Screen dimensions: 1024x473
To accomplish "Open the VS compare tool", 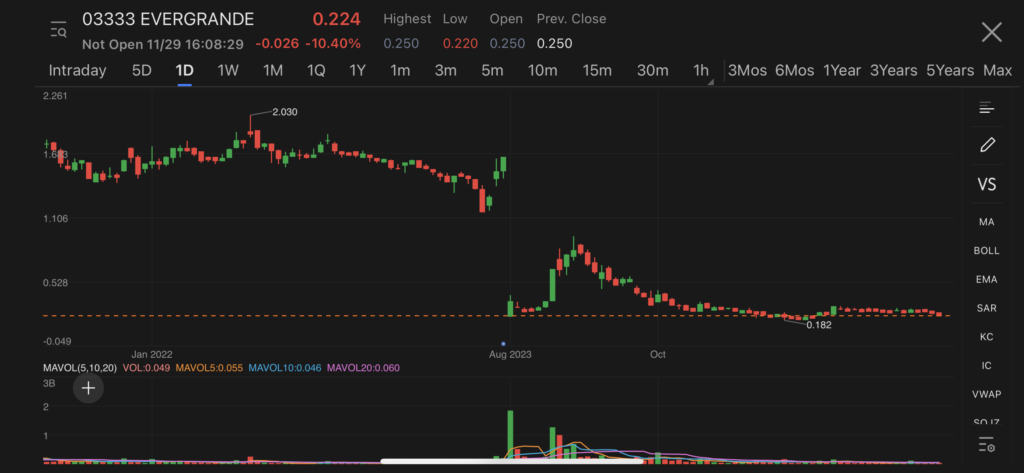I will [x=987, y=184].
